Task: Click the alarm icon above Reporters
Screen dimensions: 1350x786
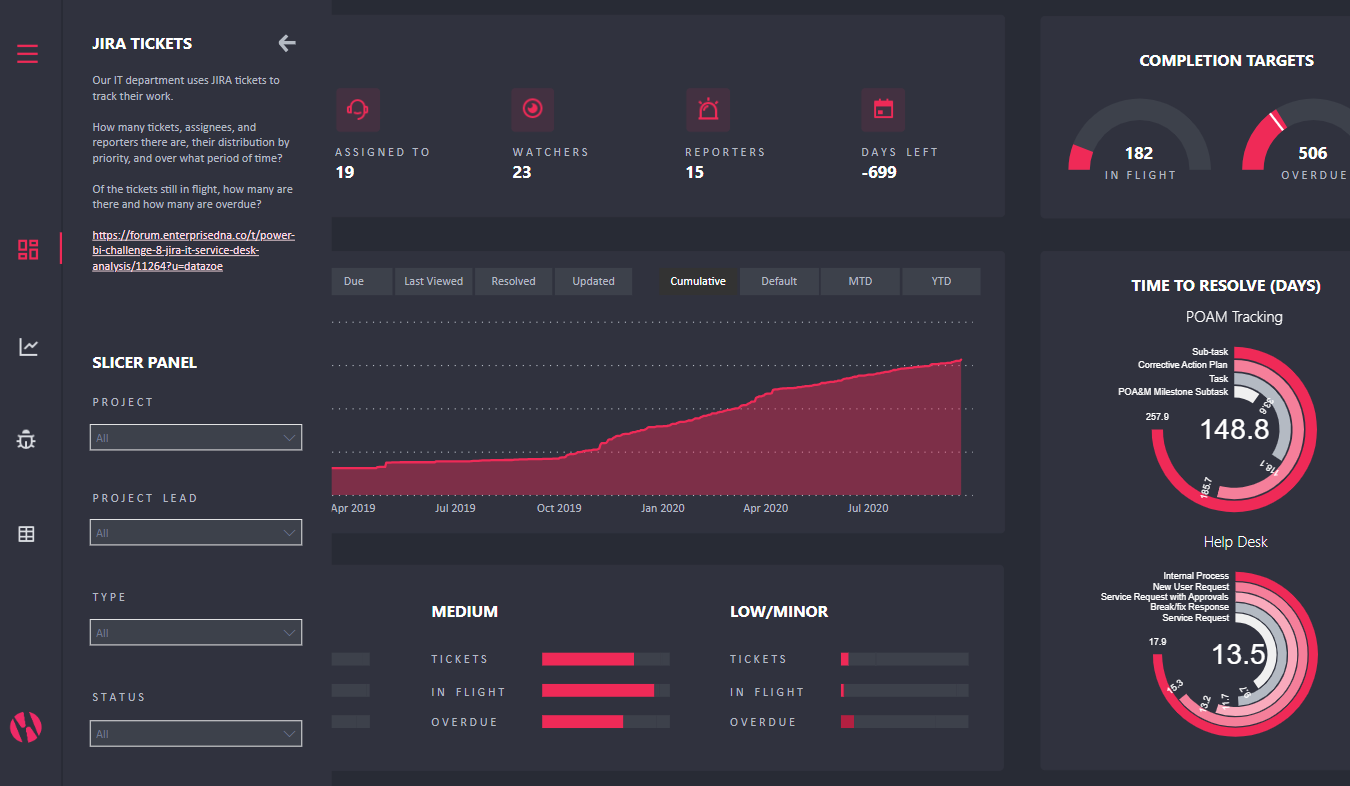Action: click(707, 109)
